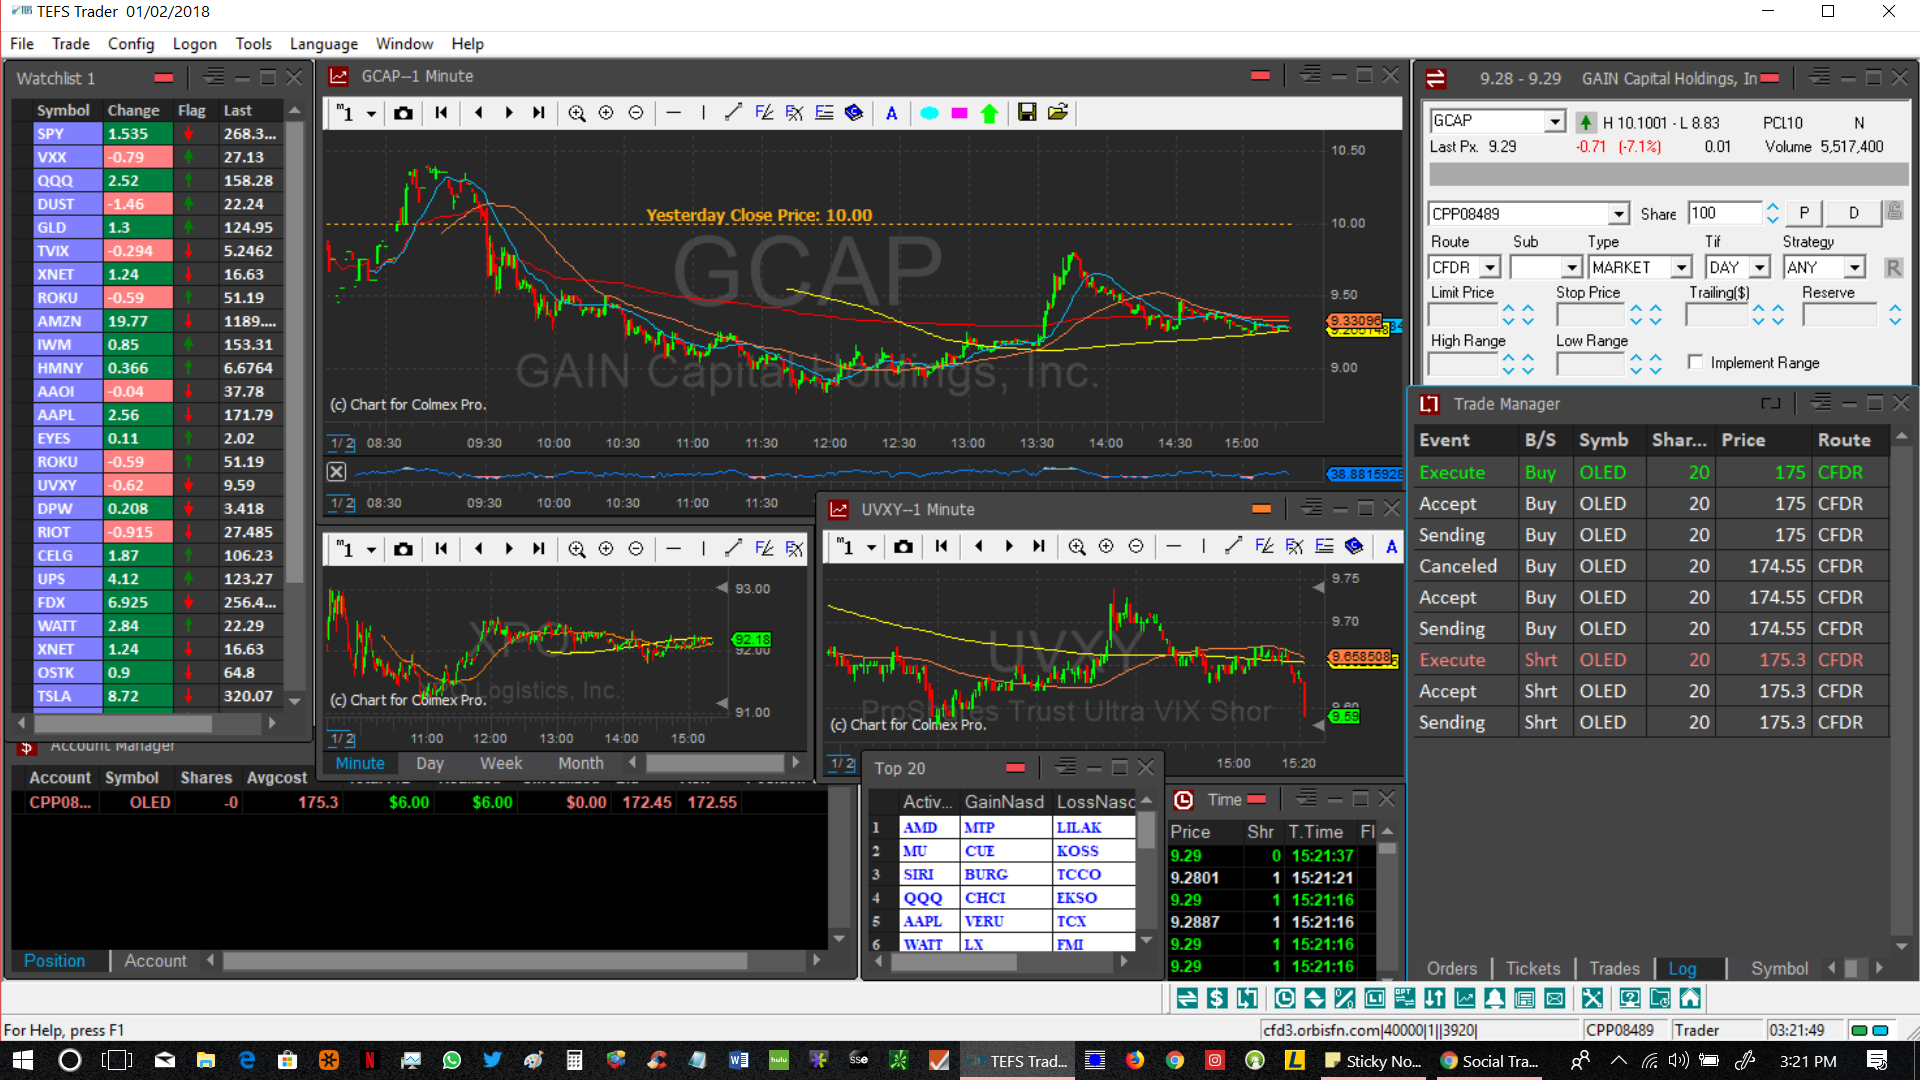
Task: Click the magnifier zoom icon in GCAP chart toolbar
Action: pos(577,113)
